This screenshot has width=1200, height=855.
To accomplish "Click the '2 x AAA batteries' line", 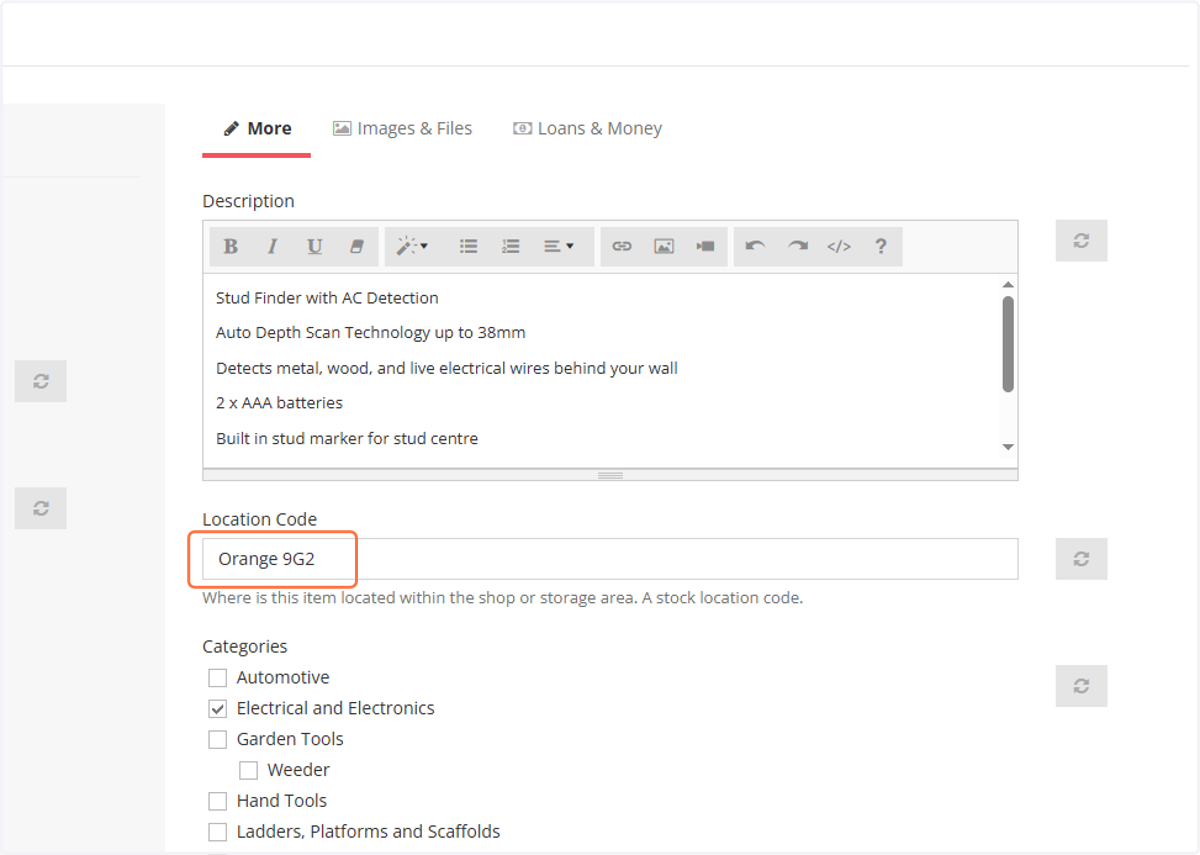I will coord(279,403).
